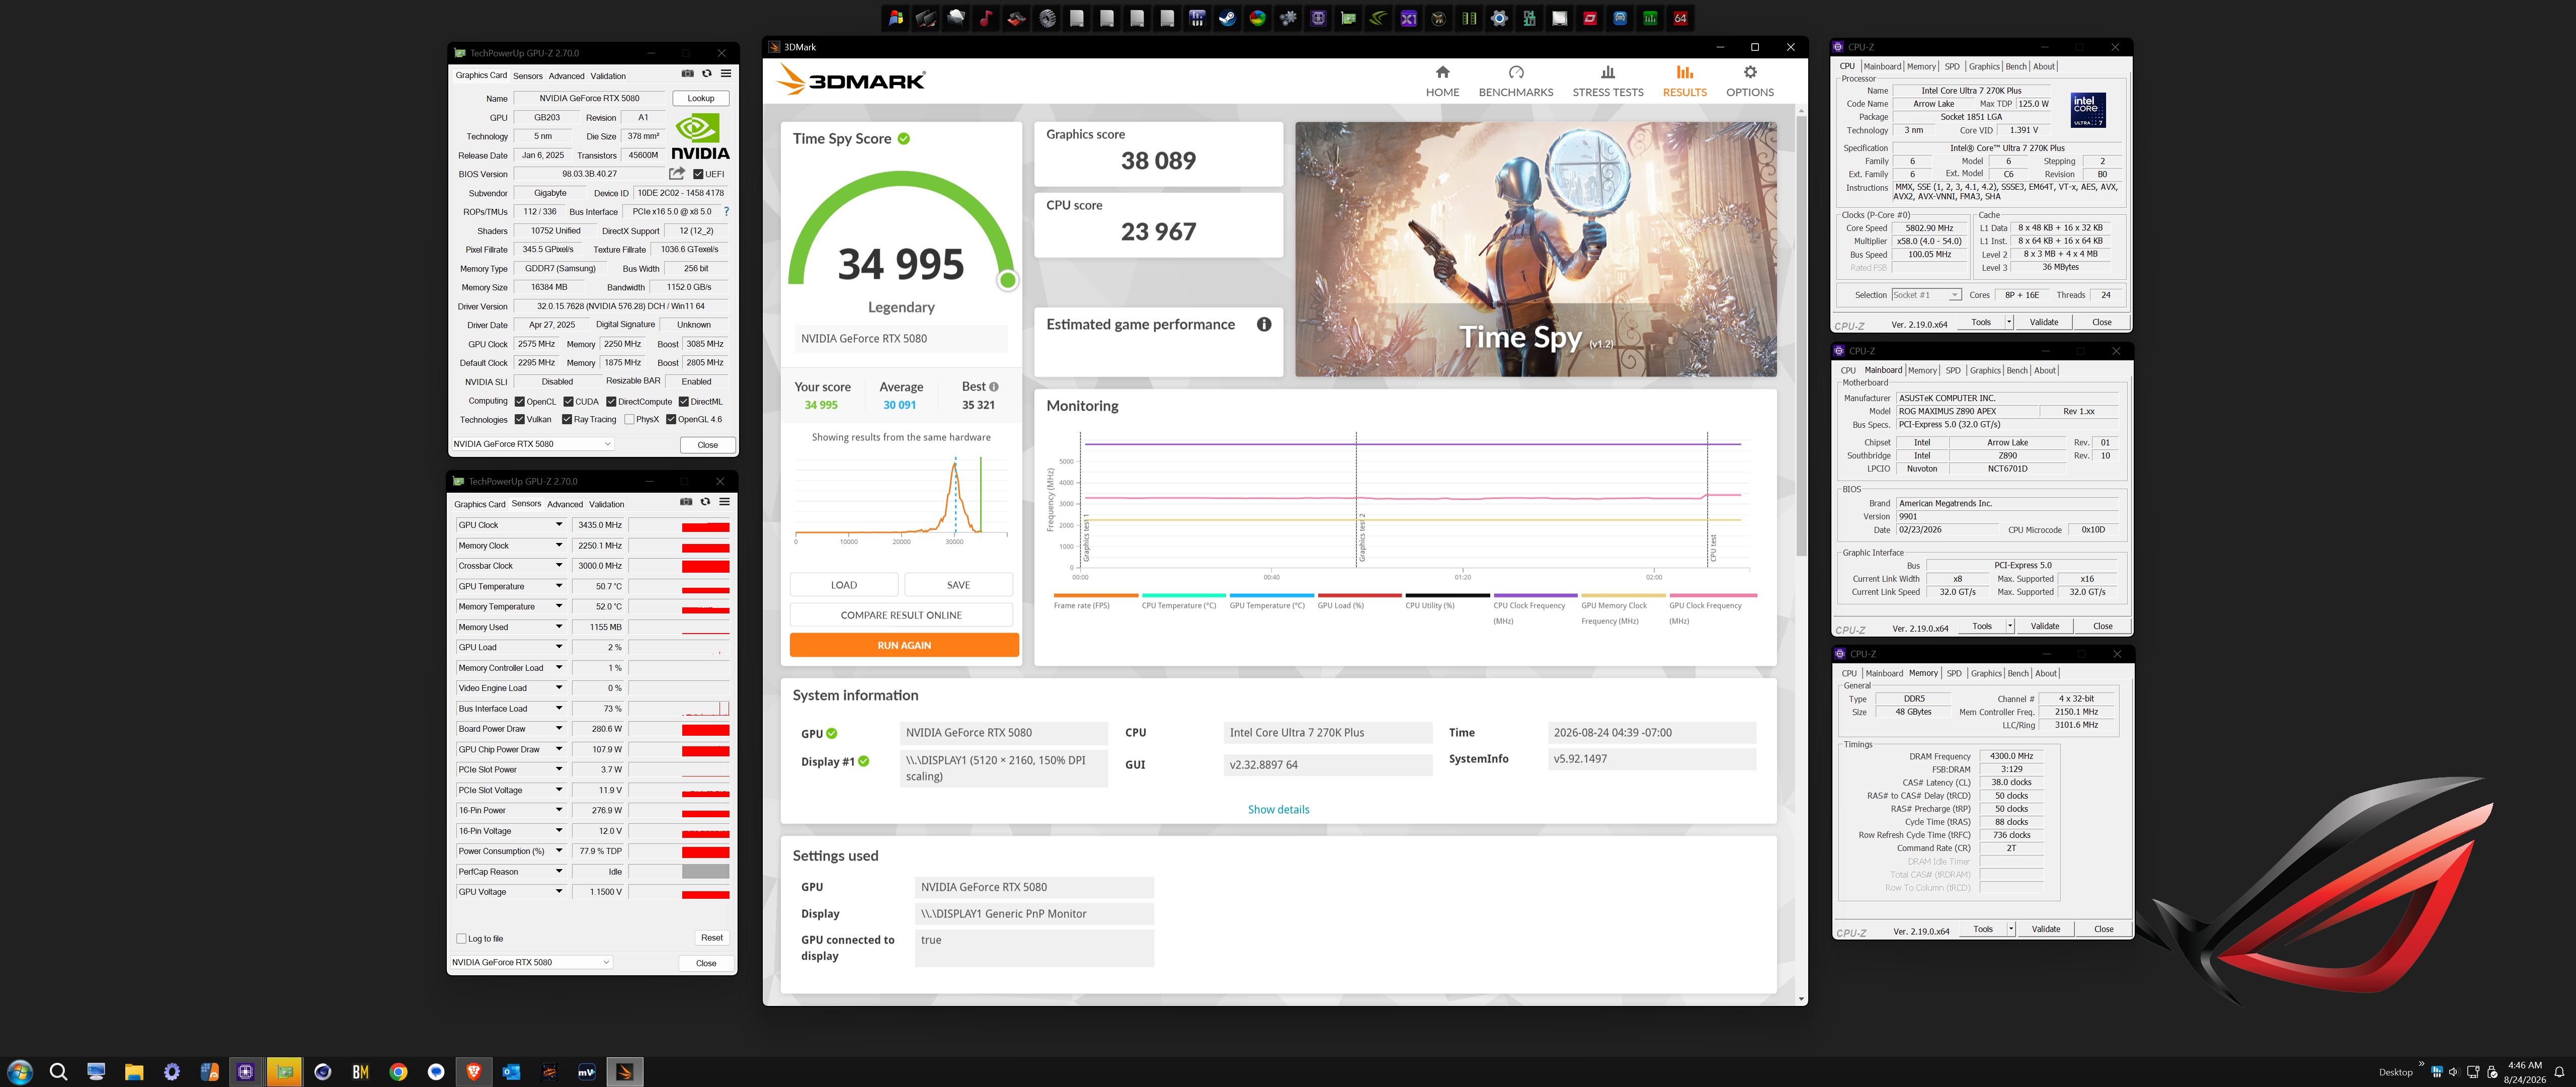Viewport: 2576px width, 1087px height.
Task: Open the hamburger menu in the upper GPU-Z window
Action: point(726,74)
